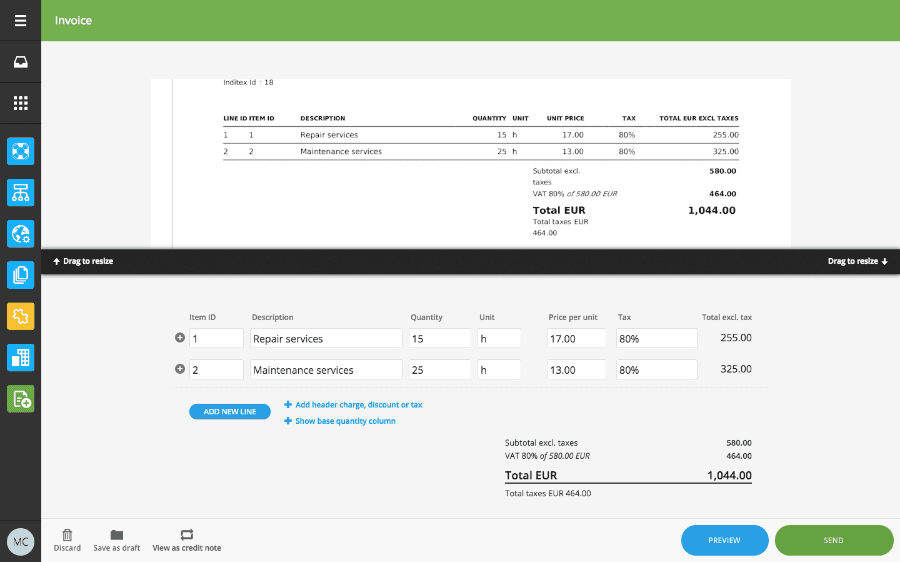Click Add header charge, discount or tax
Viewport: 900px width, 562px height.
click(353, 405)
